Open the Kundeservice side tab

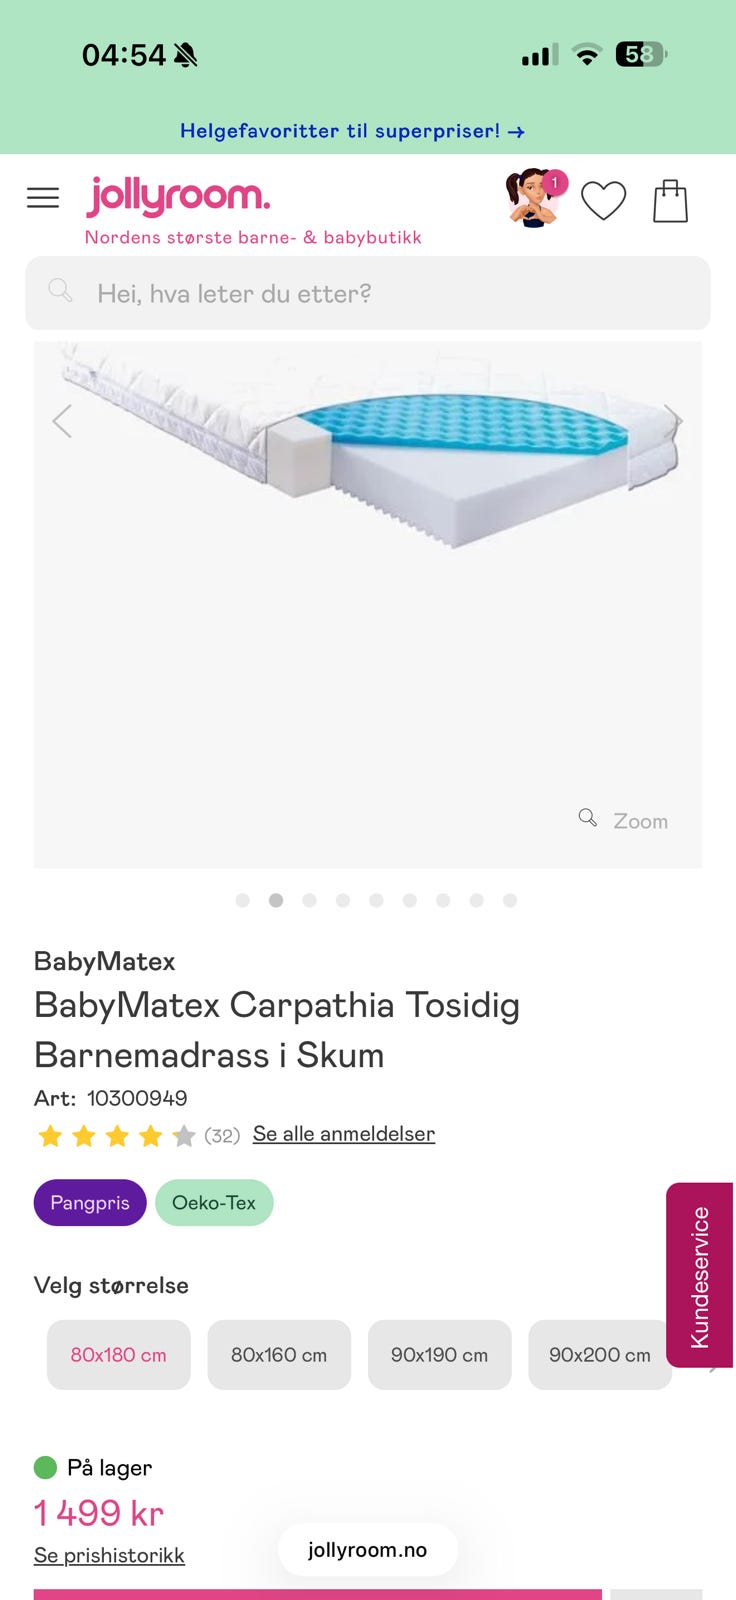(x=700, y=1275)
